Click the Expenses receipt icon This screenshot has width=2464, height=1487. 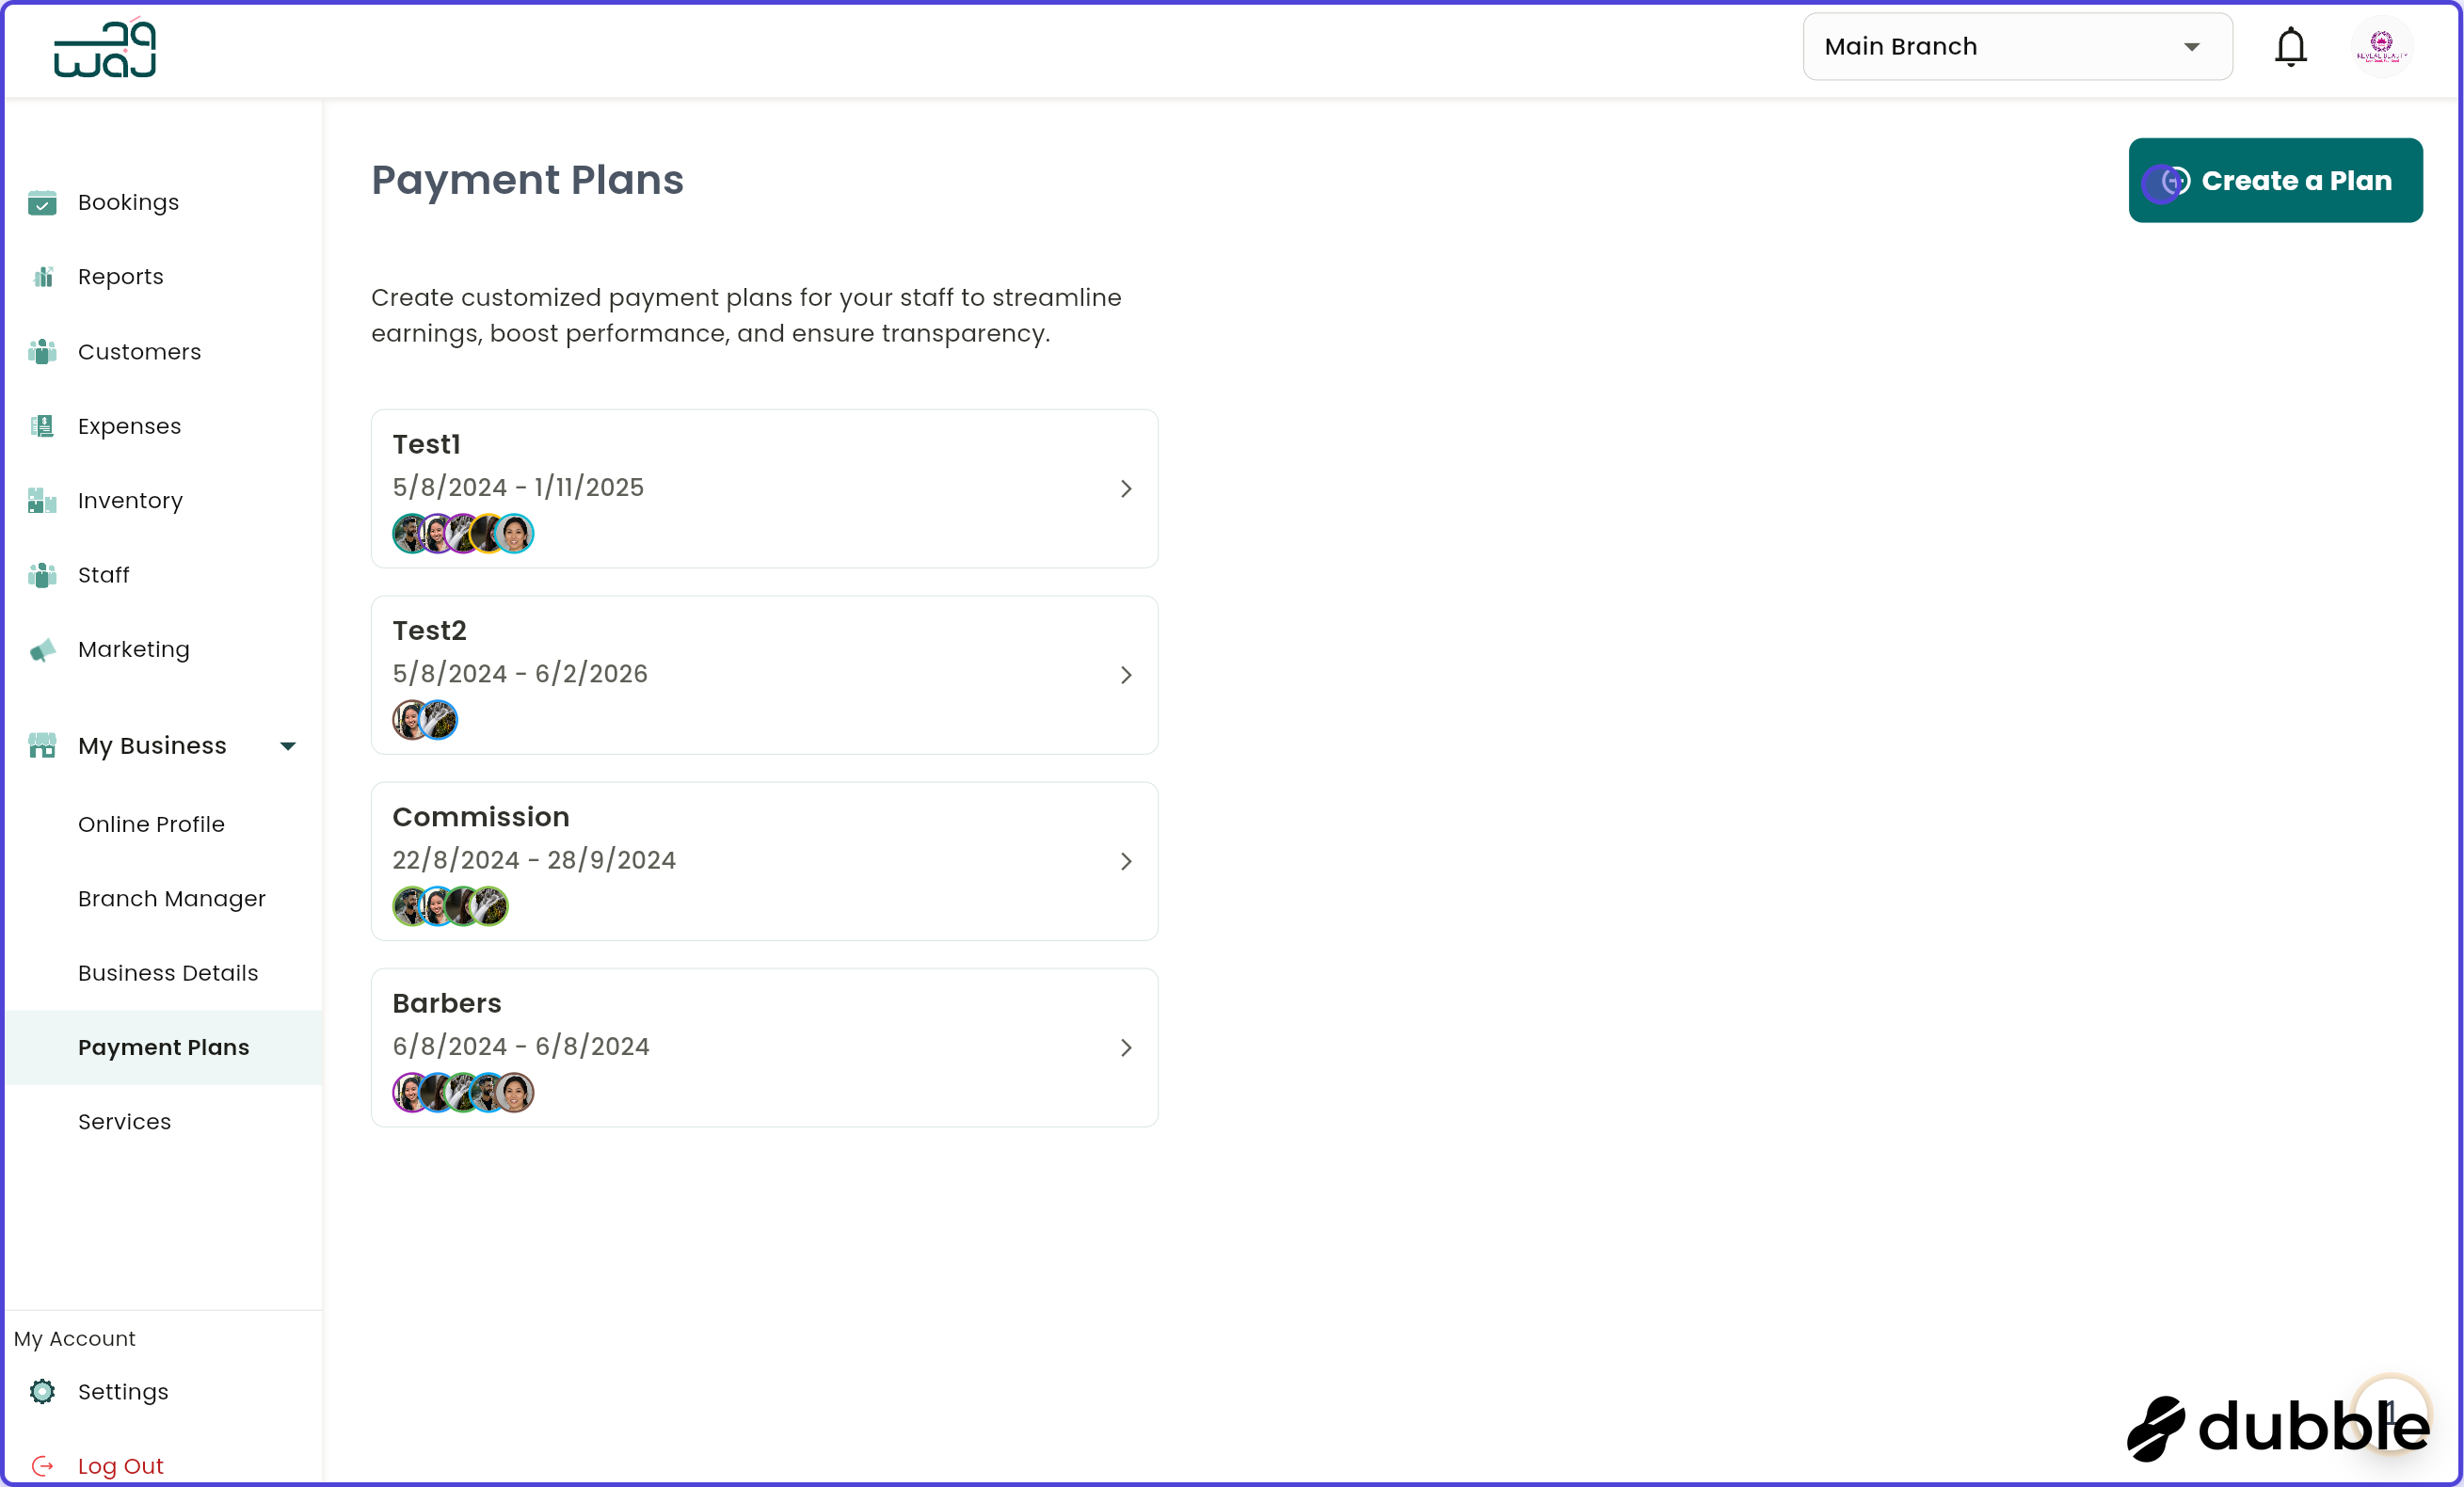tap(42, 425)
